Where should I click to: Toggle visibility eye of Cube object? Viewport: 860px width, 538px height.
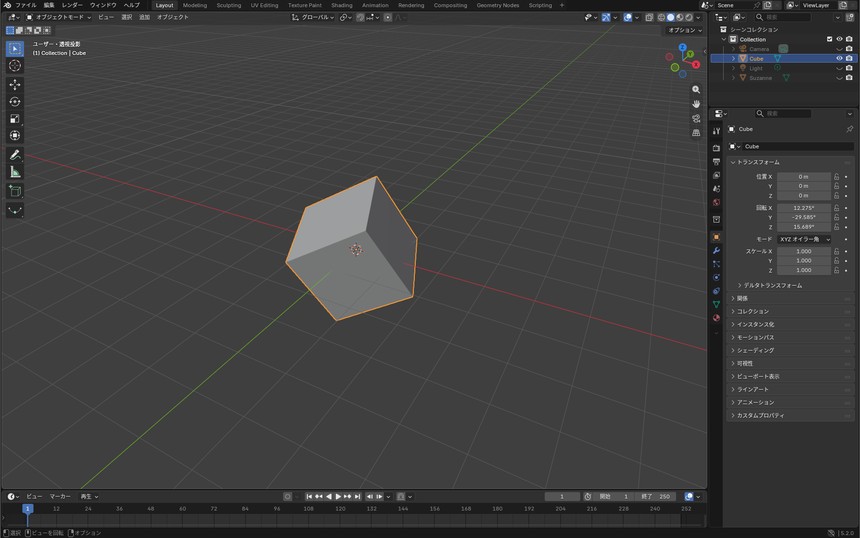pos(839,58)
